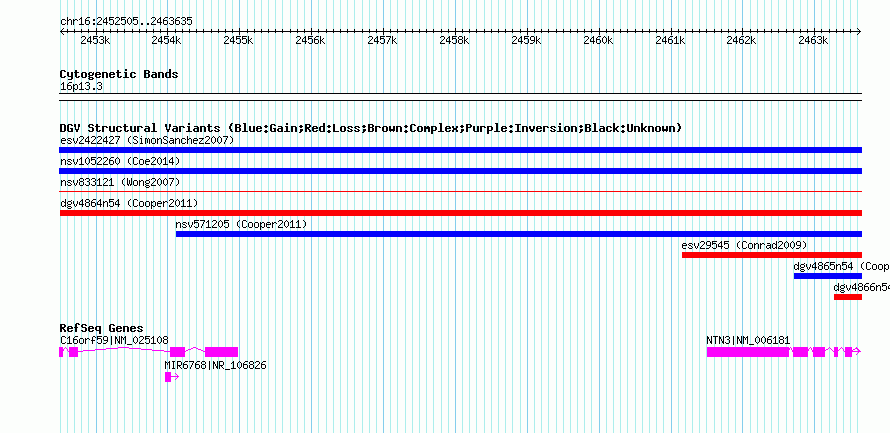Click the 2458k ruler tick label
Screen dimensions: 890x433
point(455,40)
